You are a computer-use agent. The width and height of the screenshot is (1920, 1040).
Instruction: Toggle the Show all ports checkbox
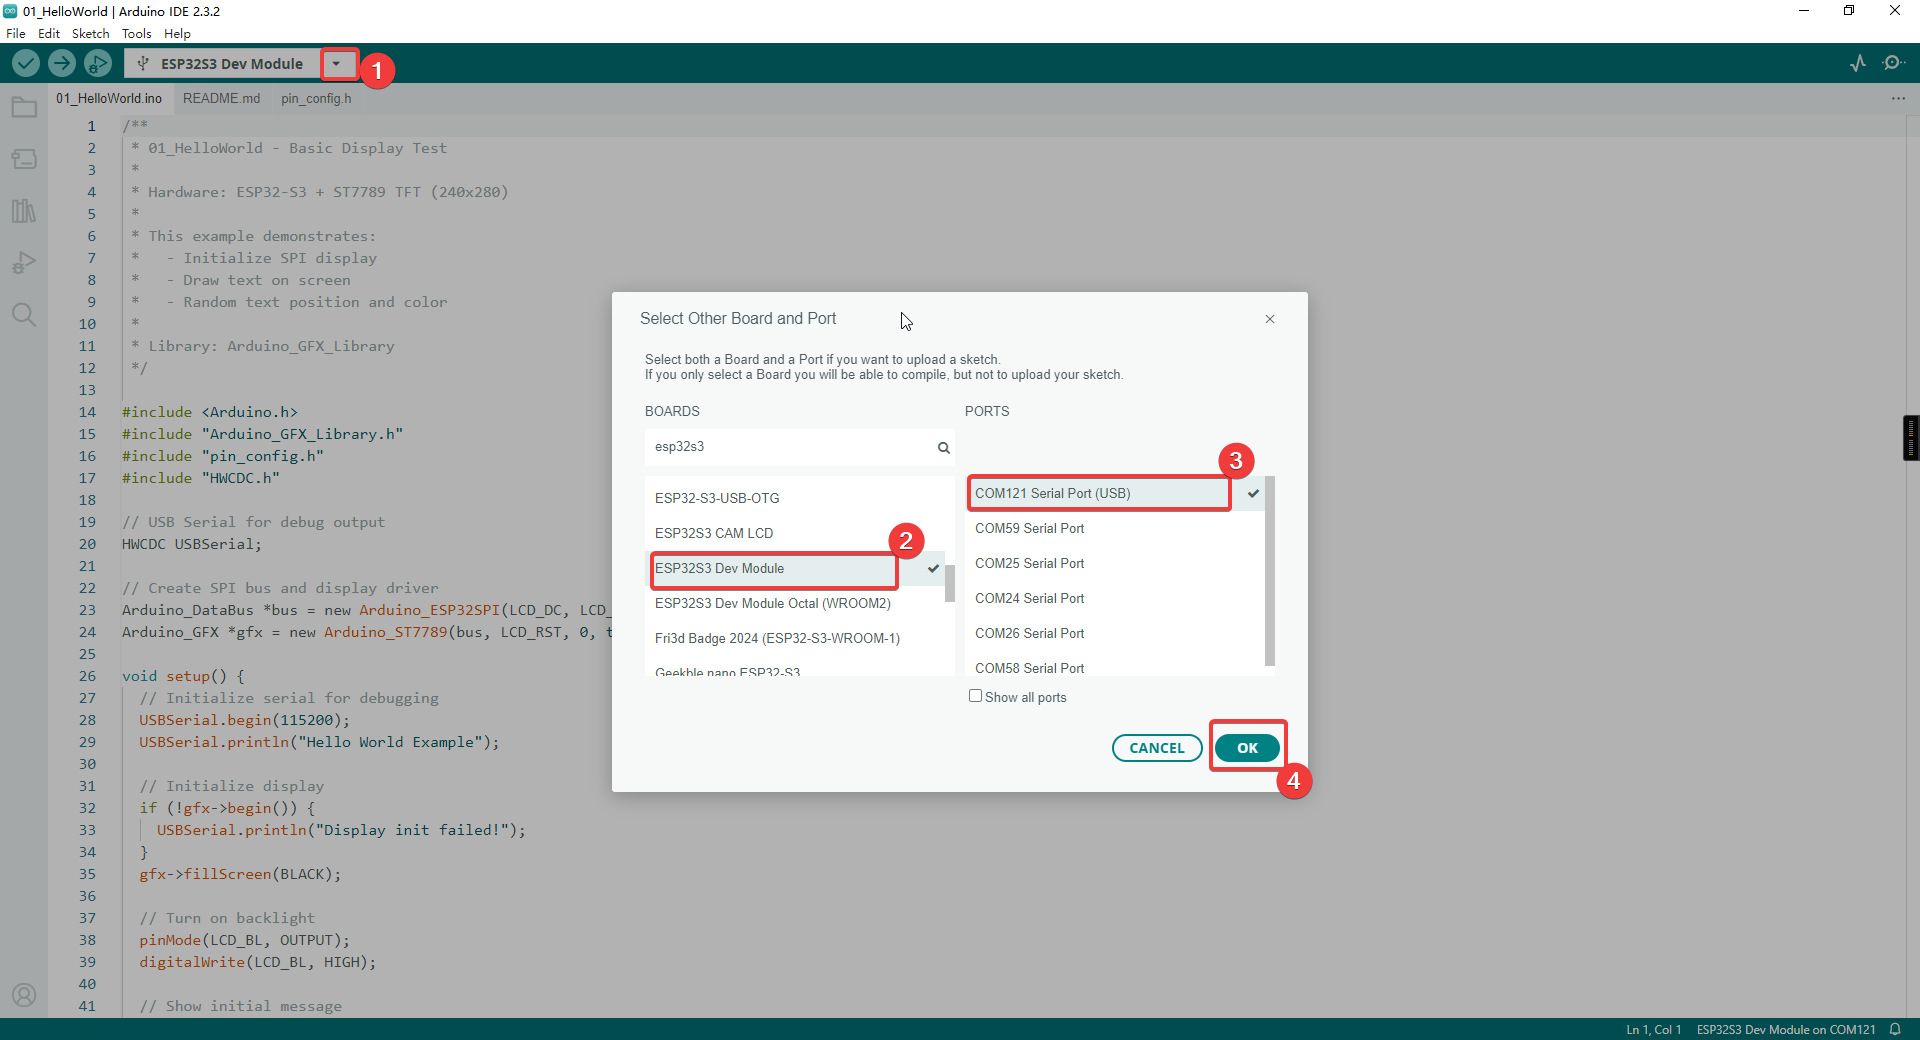(x=975, y=696)
